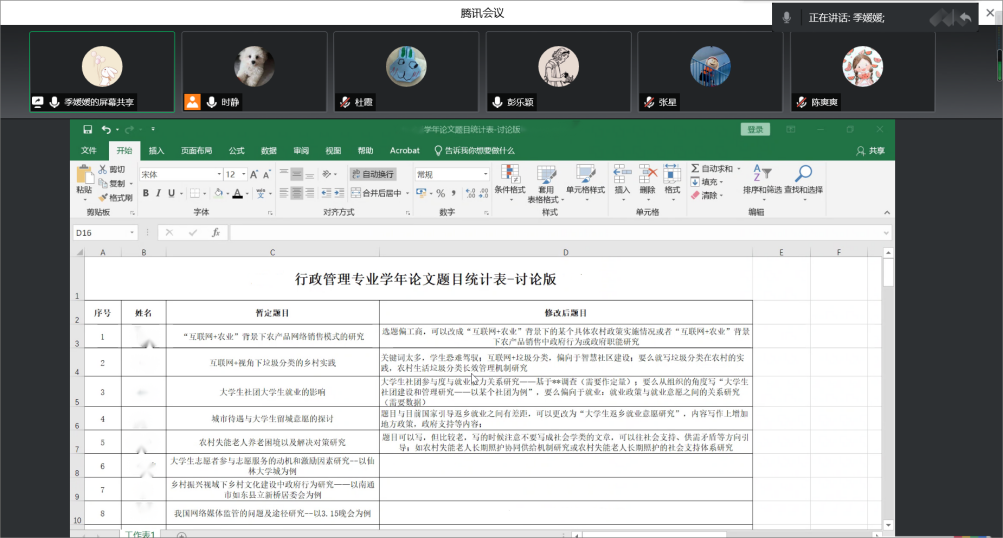Screen dimensions: 1003x538
Task: Click the Share (共享) button
Action: coord(870,150)
